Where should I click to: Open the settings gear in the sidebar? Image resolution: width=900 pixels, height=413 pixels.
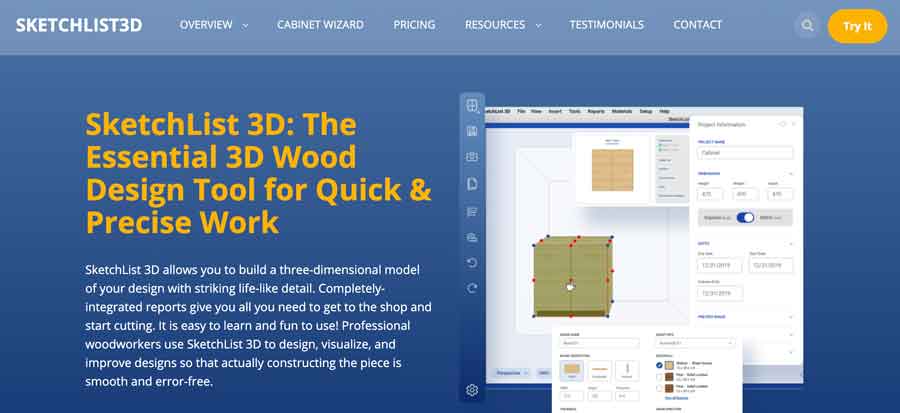point(472,390)
